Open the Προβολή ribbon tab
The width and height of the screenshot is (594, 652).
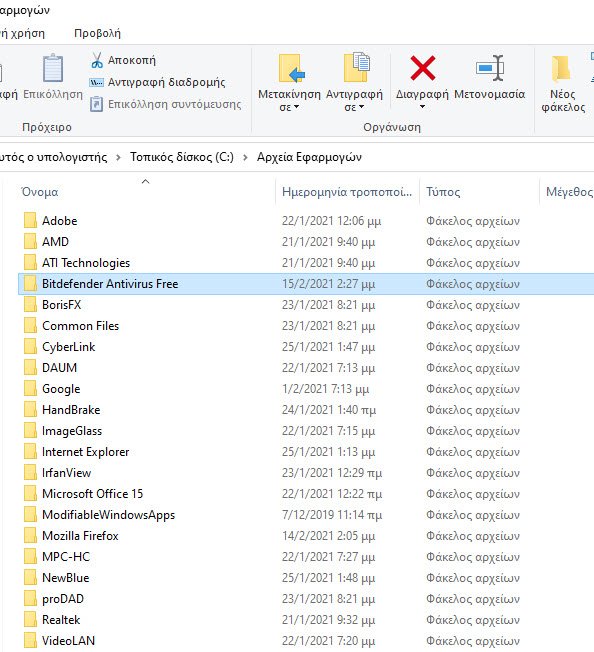pos(97,33)
